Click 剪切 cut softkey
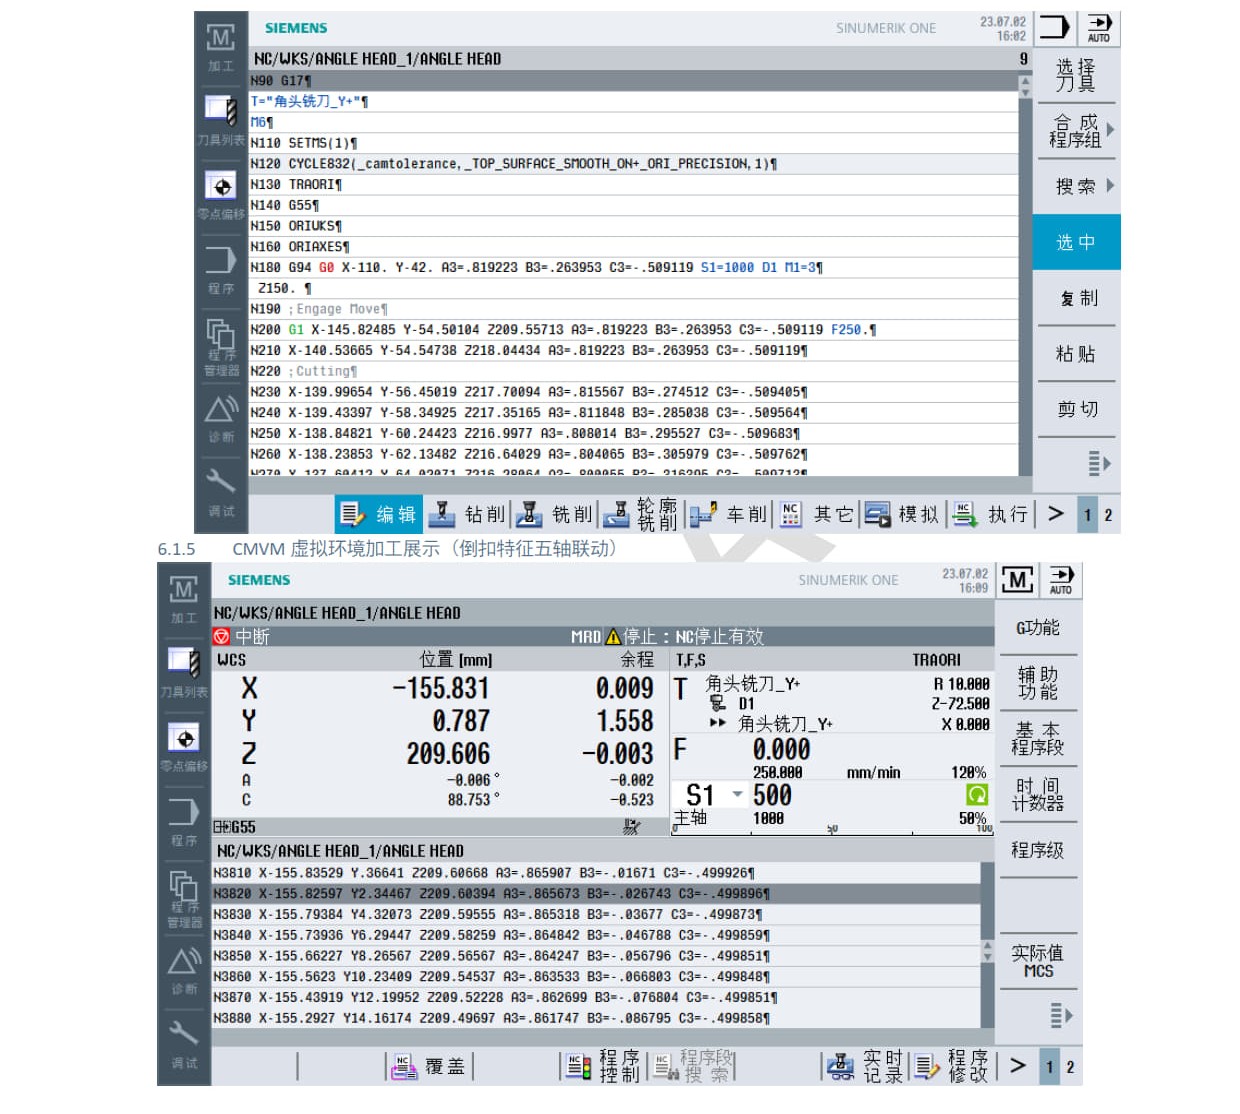Screen dimensions: 1240x1114 1075,409
